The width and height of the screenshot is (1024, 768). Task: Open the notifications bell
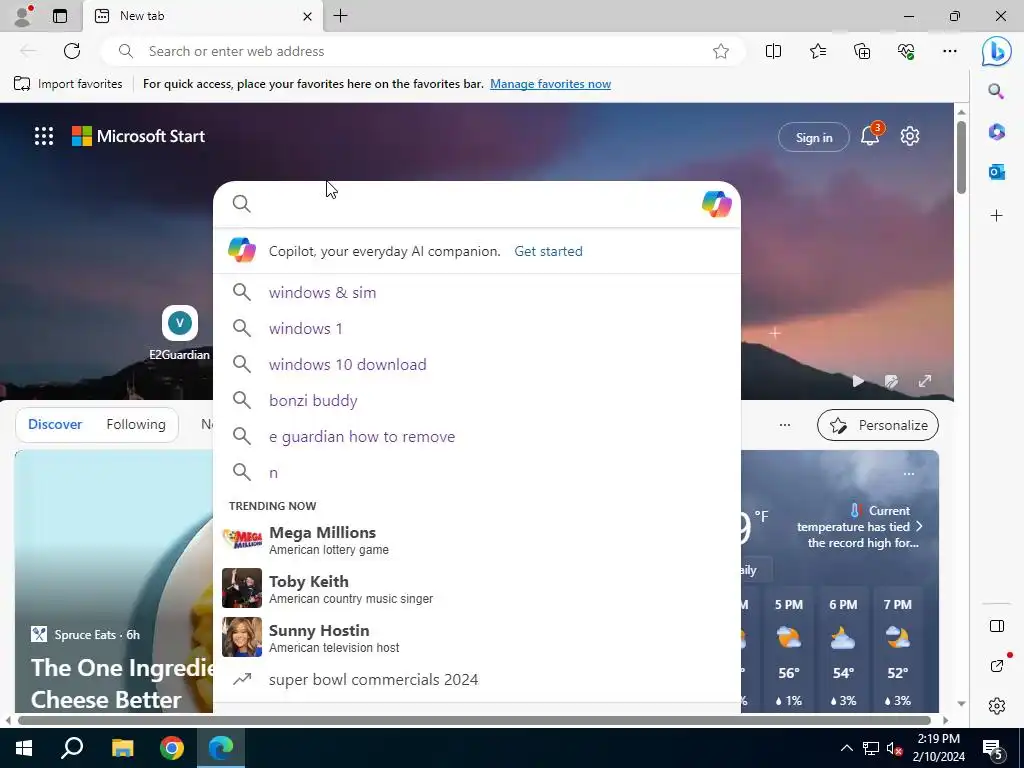click(x=870, y=136)
